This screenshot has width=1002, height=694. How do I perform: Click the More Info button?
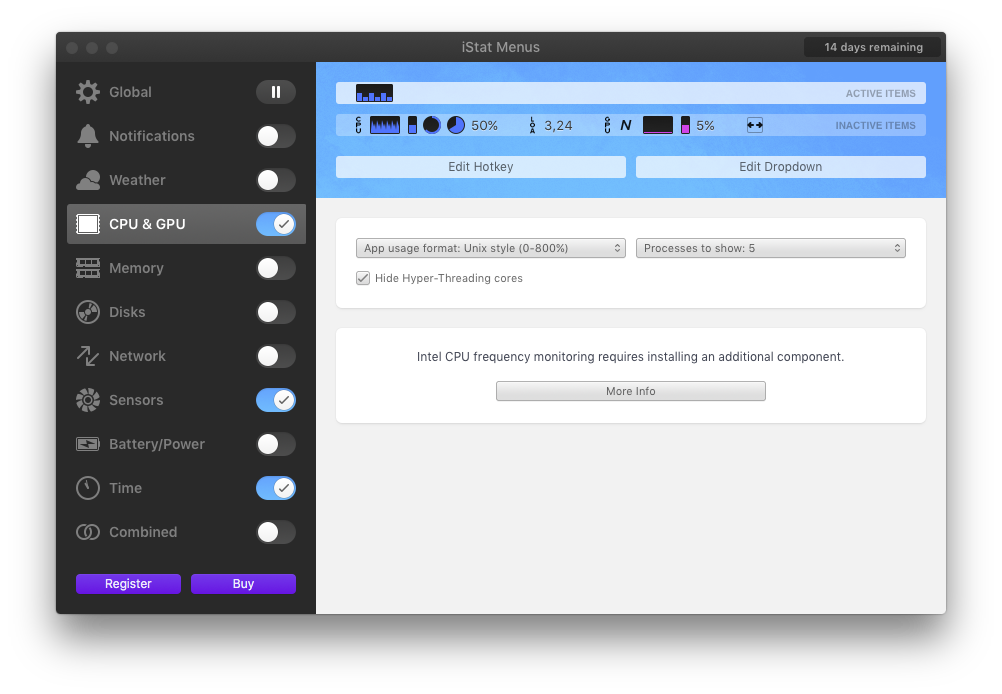coord(631,391)
